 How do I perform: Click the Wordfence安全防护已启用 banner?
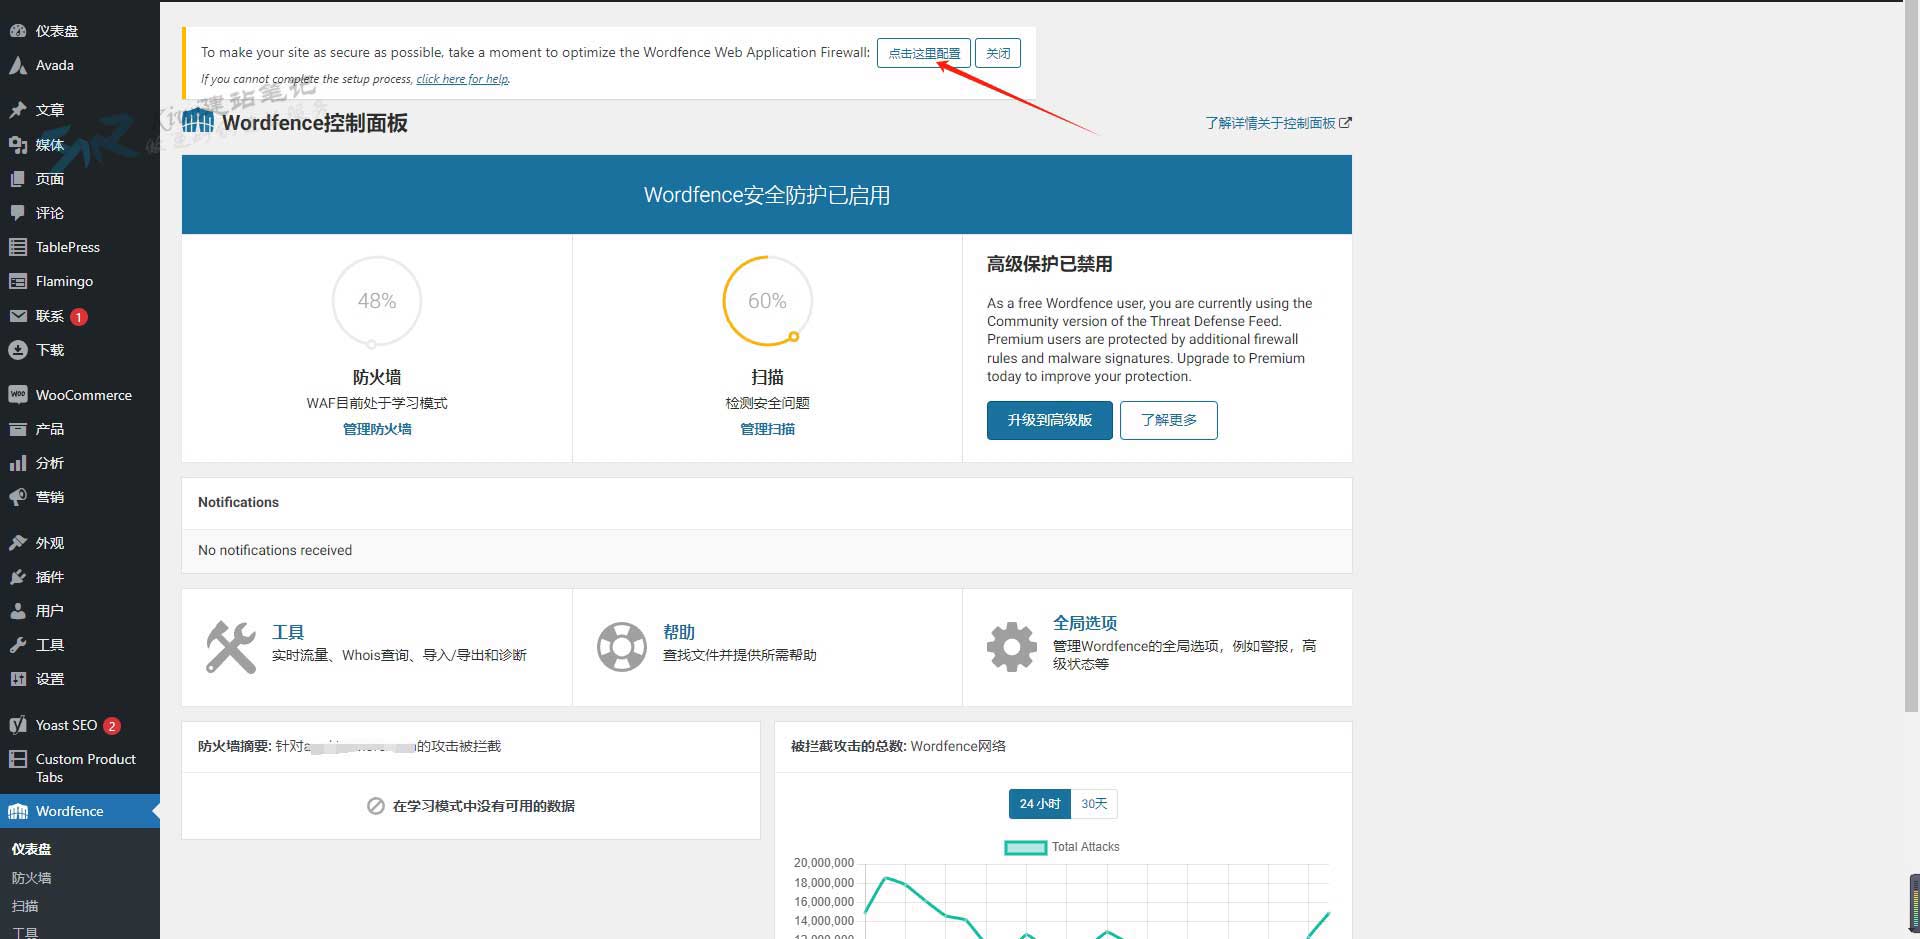(x=767, y=195)
